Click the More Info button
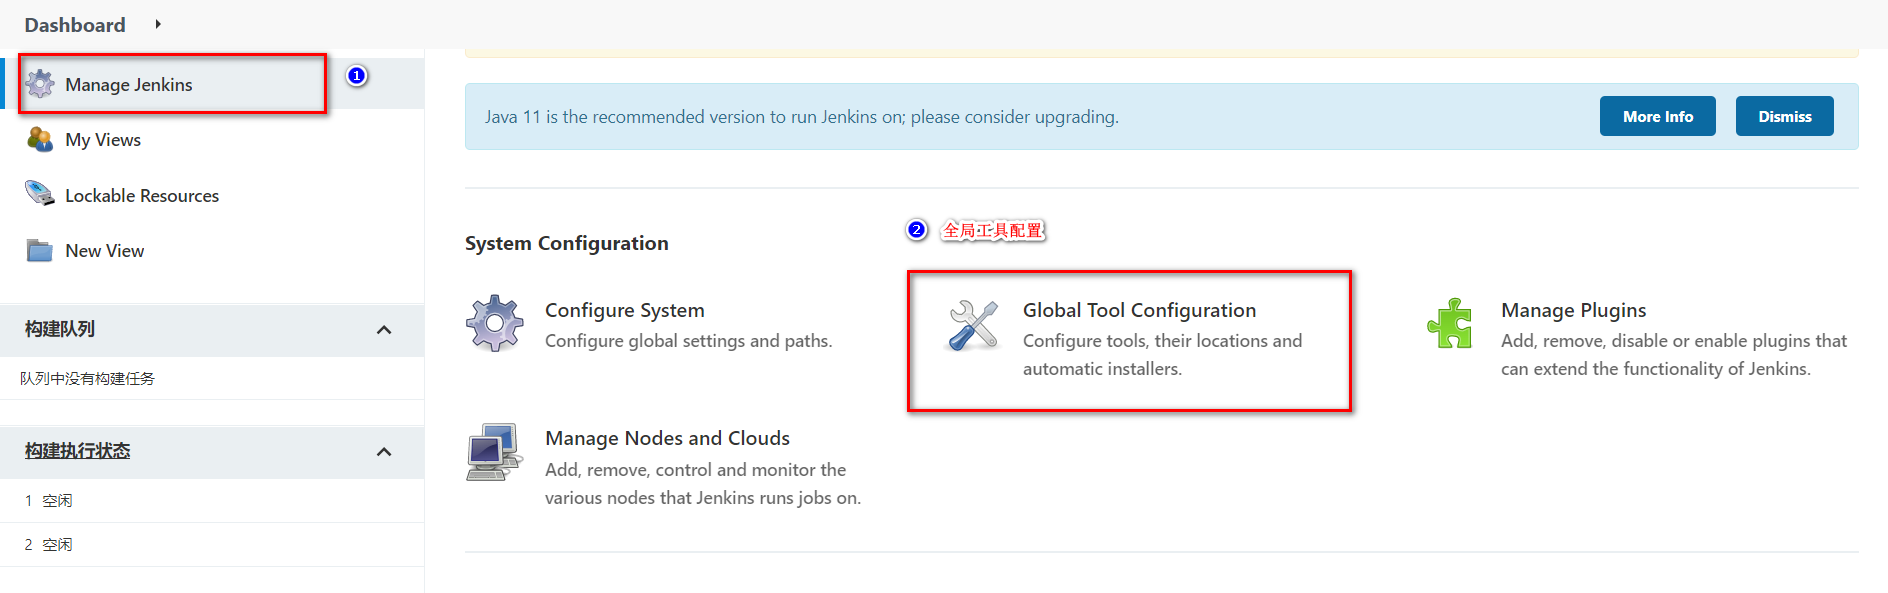1888x593 pixels. click(x=1658, y=116)
